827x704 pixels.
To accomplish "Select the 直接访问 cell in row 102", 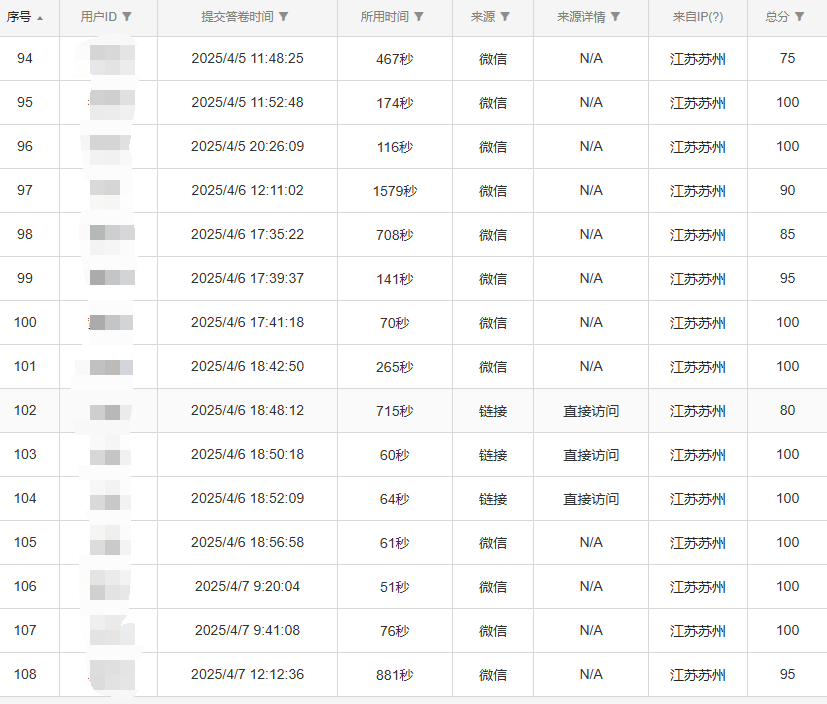I will [591, 411].
